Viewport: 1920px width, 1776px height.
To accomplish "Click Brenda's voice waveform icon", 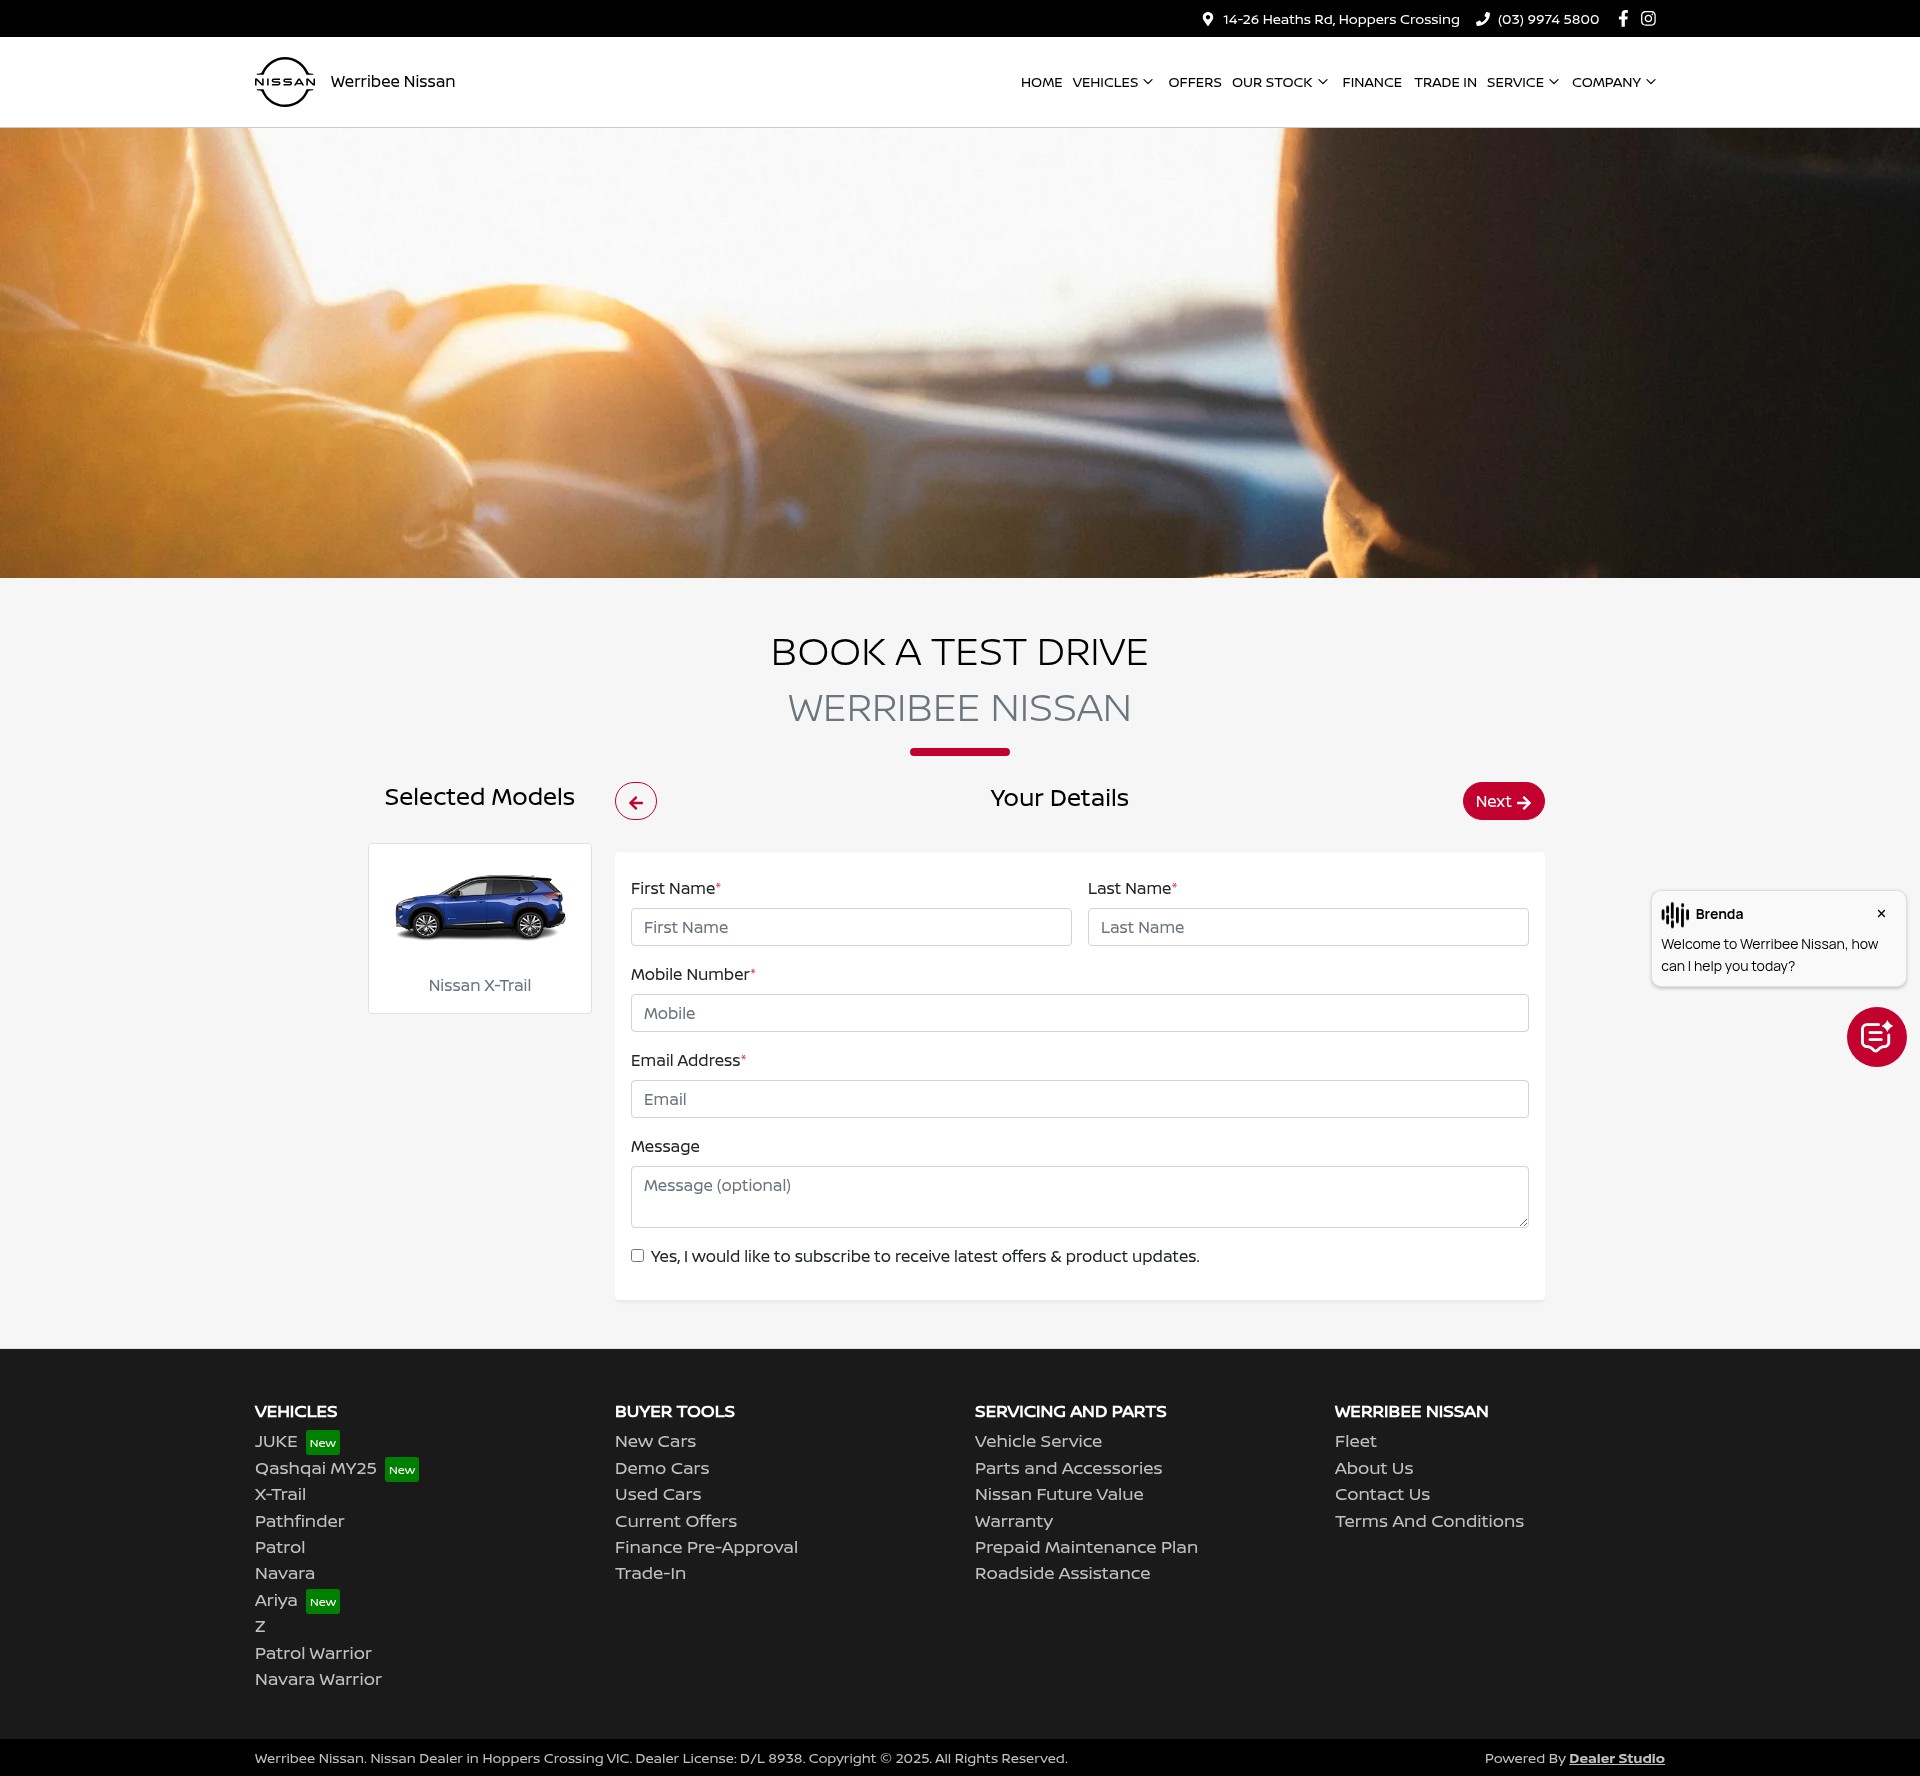I will pos(1675,914).
